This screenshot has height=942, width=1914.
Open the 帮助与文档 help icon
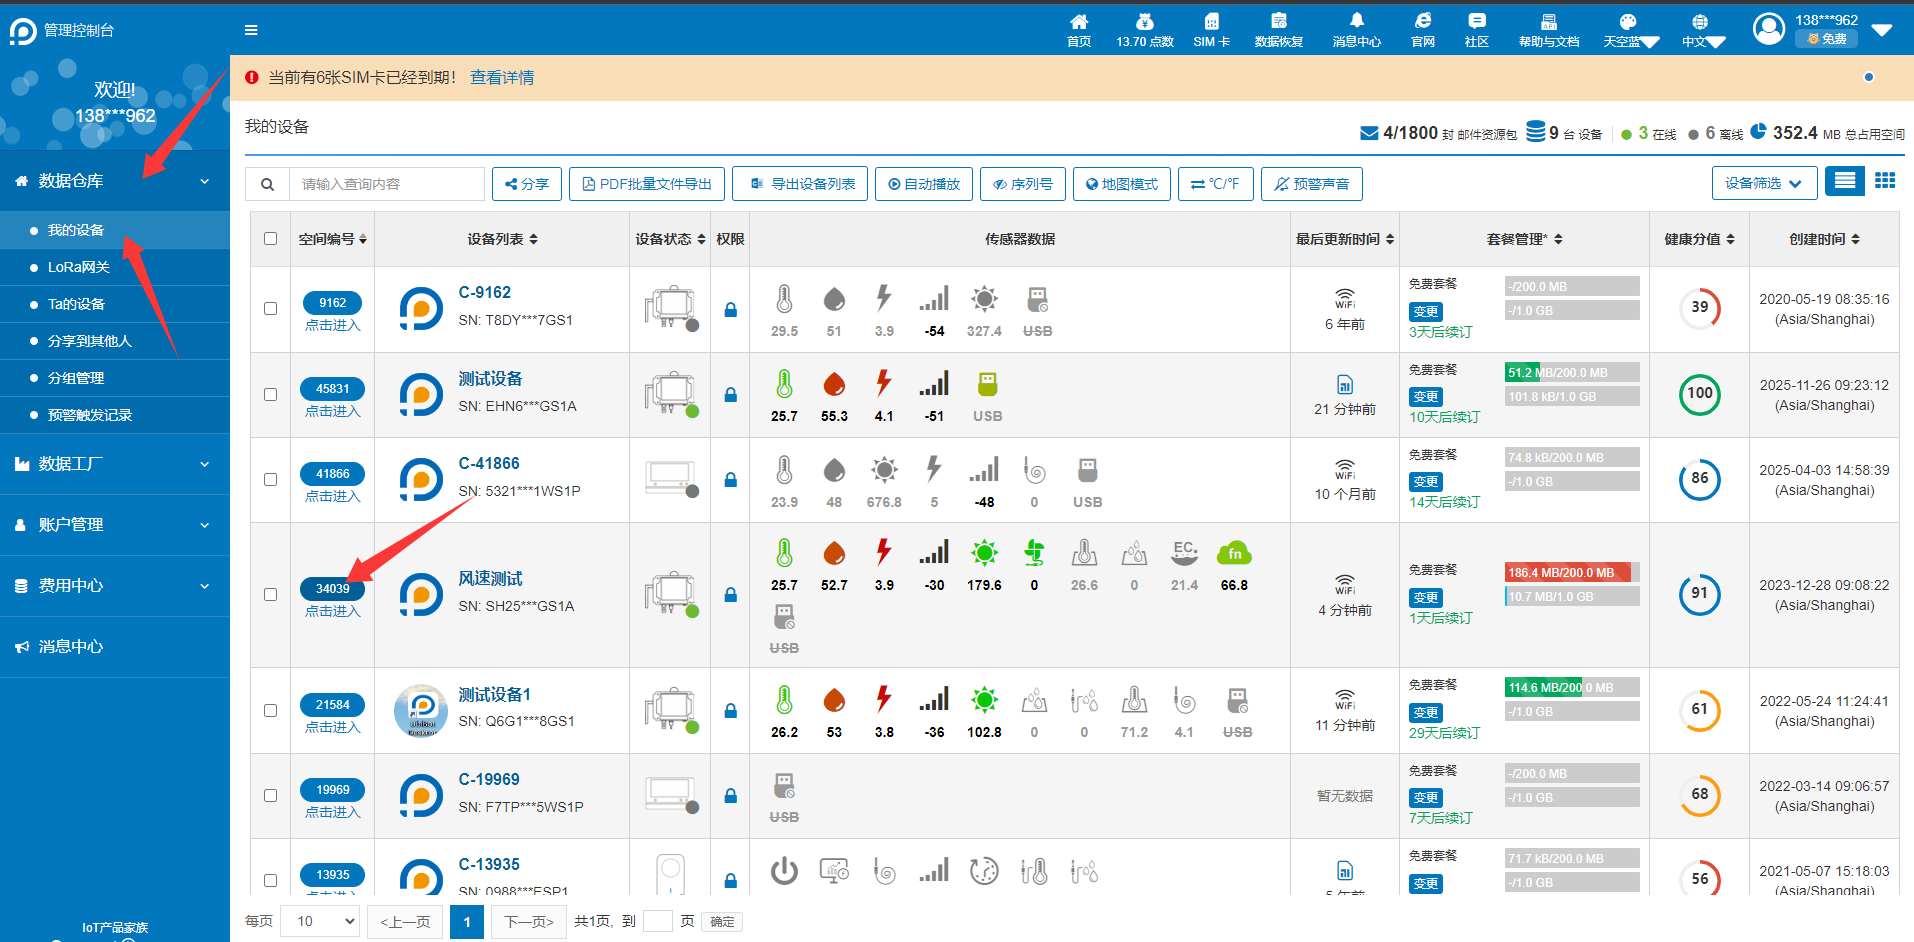pyautogui.click(x=1549, y=21)
